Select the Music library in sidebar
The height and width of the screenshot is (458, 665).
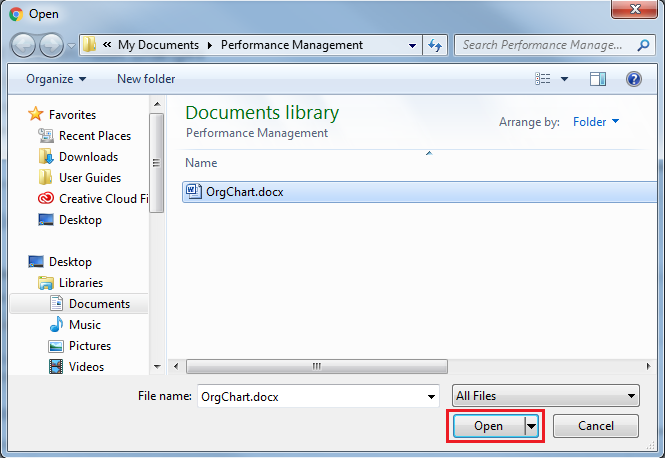coord(84,325)
